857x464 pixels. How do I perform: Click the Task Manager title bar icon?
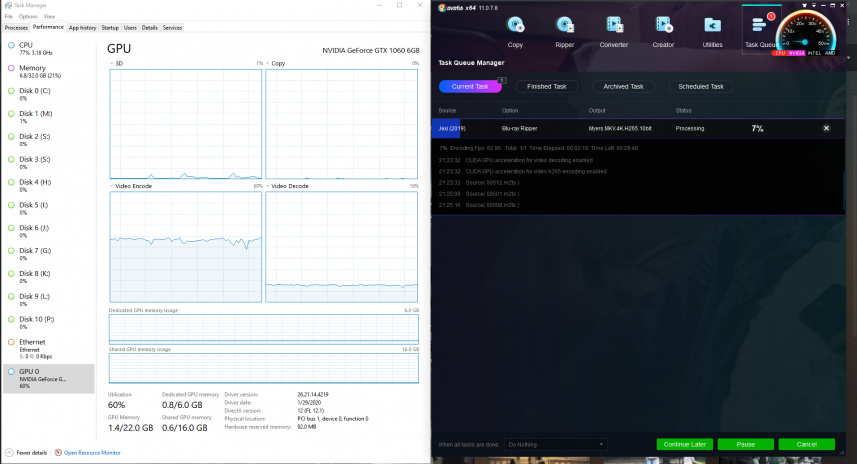click(8, 5)
